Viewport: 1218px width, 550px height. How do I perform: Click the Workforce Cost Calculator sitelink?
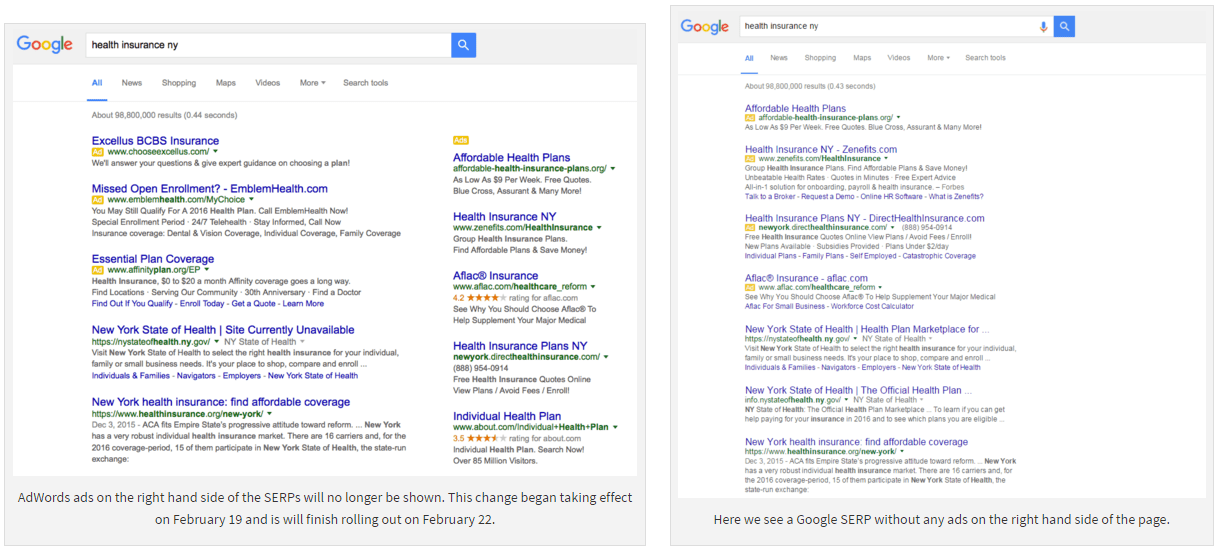click(871, 306)
